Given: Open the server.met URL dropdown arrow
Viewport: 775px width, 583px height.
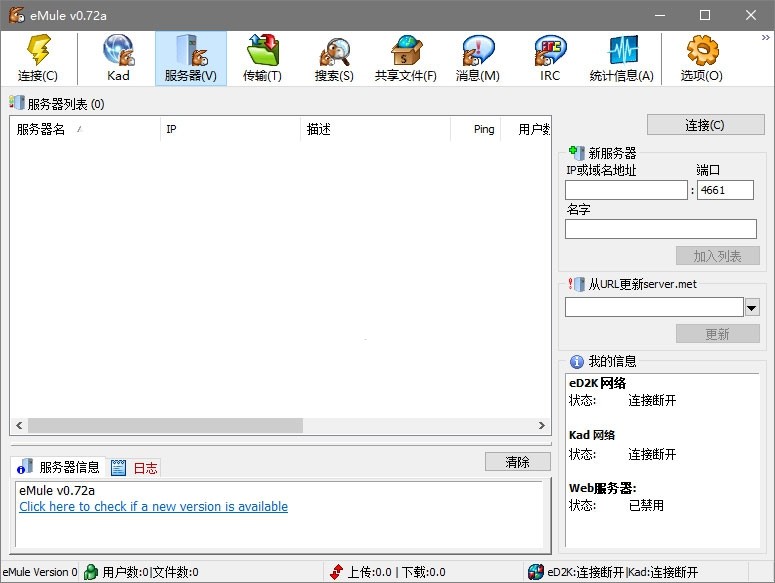Looking at the screenshot, I should click(752, 307).
